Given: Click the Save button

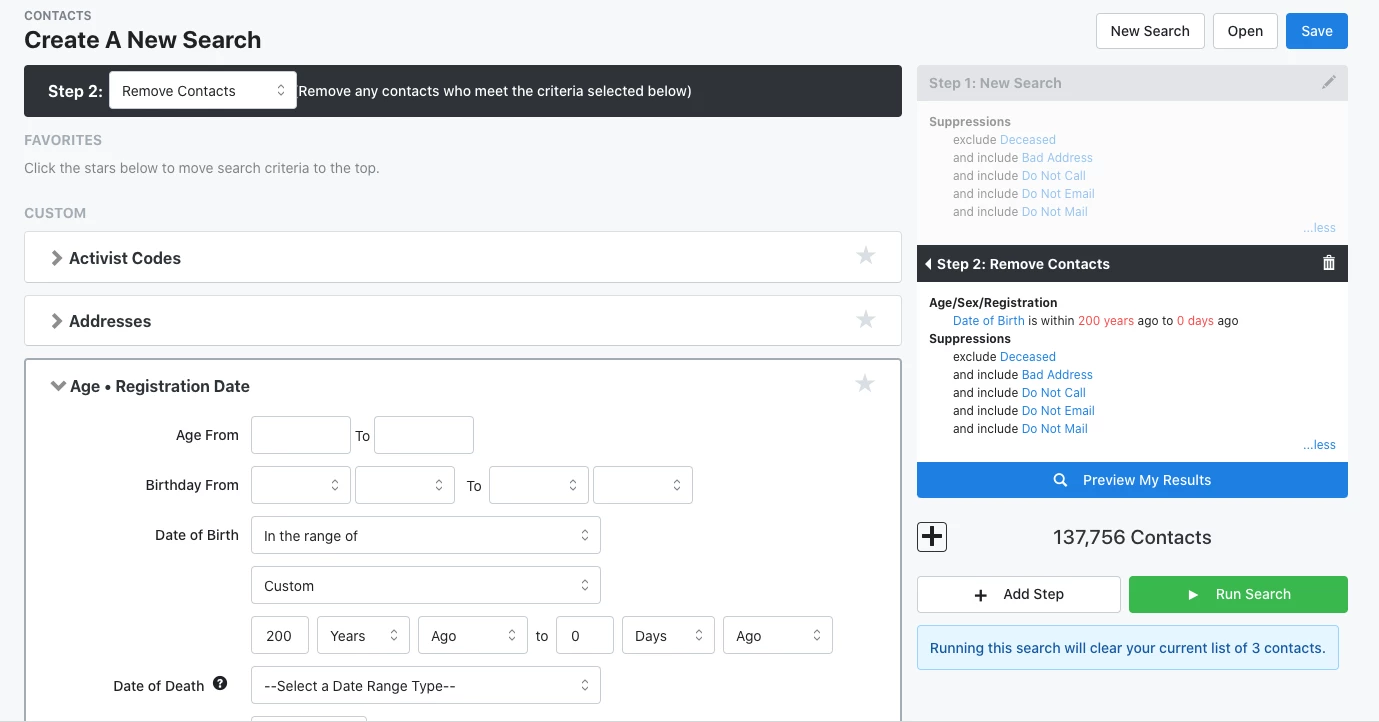Looking at the screenshot, I should pos(1316,31).
